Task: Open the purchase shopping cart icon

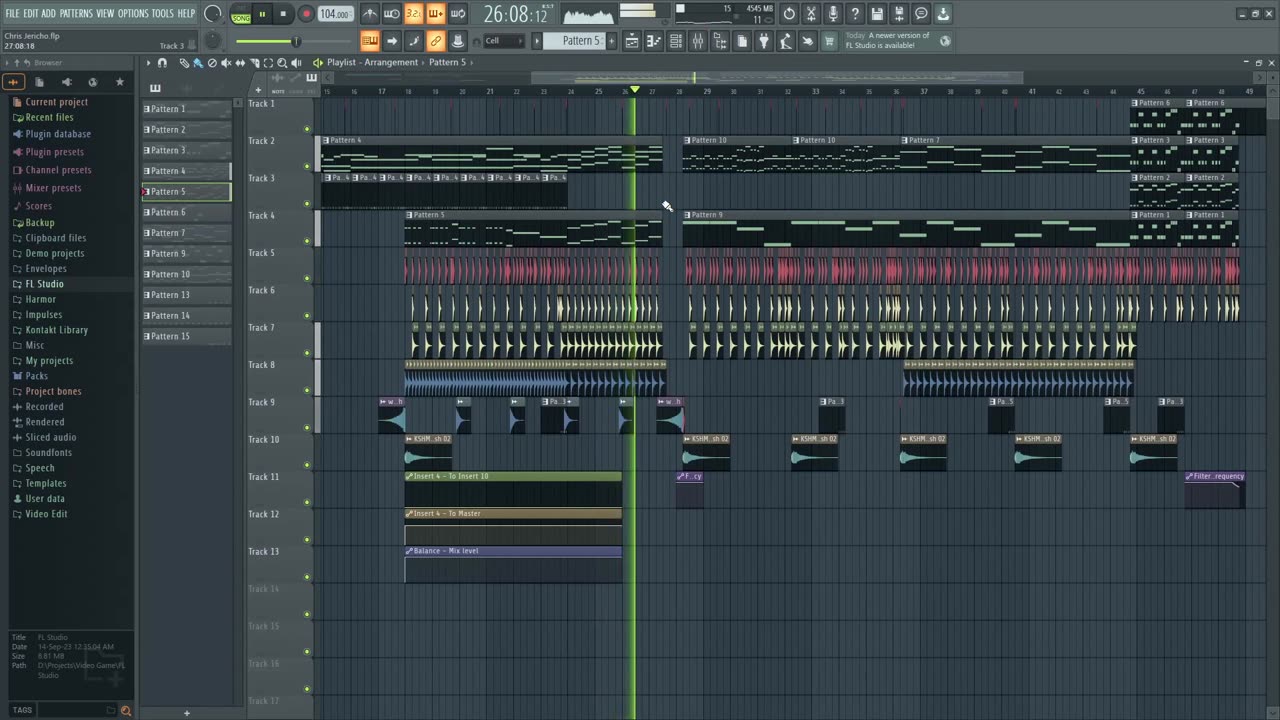Action: tap(829, 41)
